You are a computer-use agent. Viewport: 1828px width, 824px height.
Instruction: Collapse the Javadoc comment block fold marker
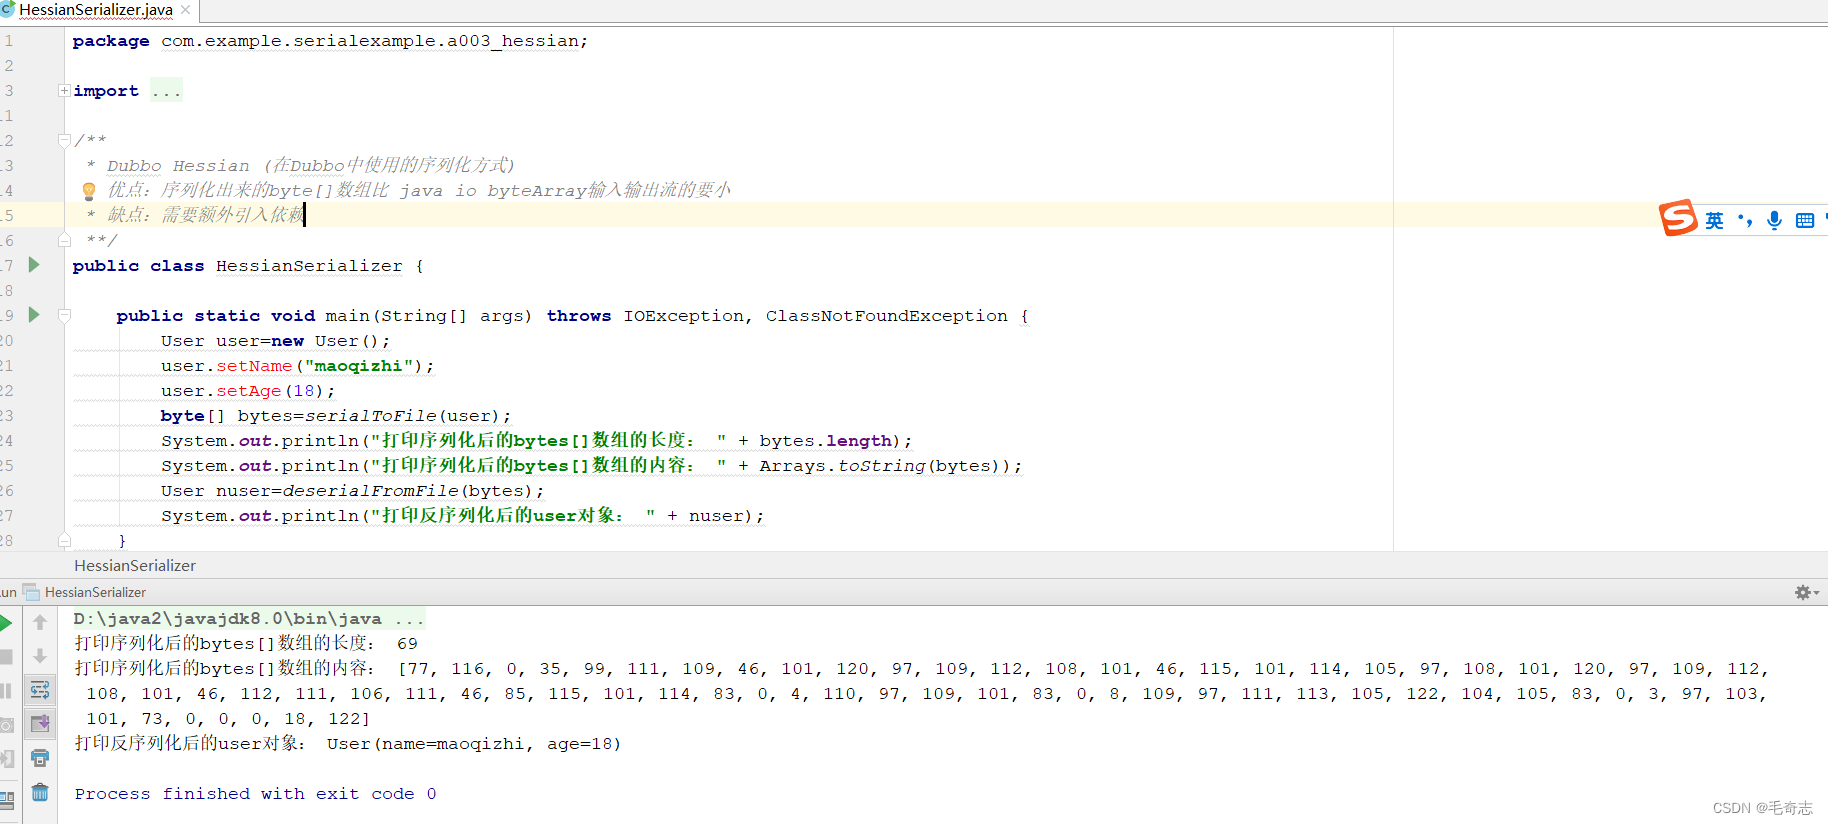coord(64,140)
